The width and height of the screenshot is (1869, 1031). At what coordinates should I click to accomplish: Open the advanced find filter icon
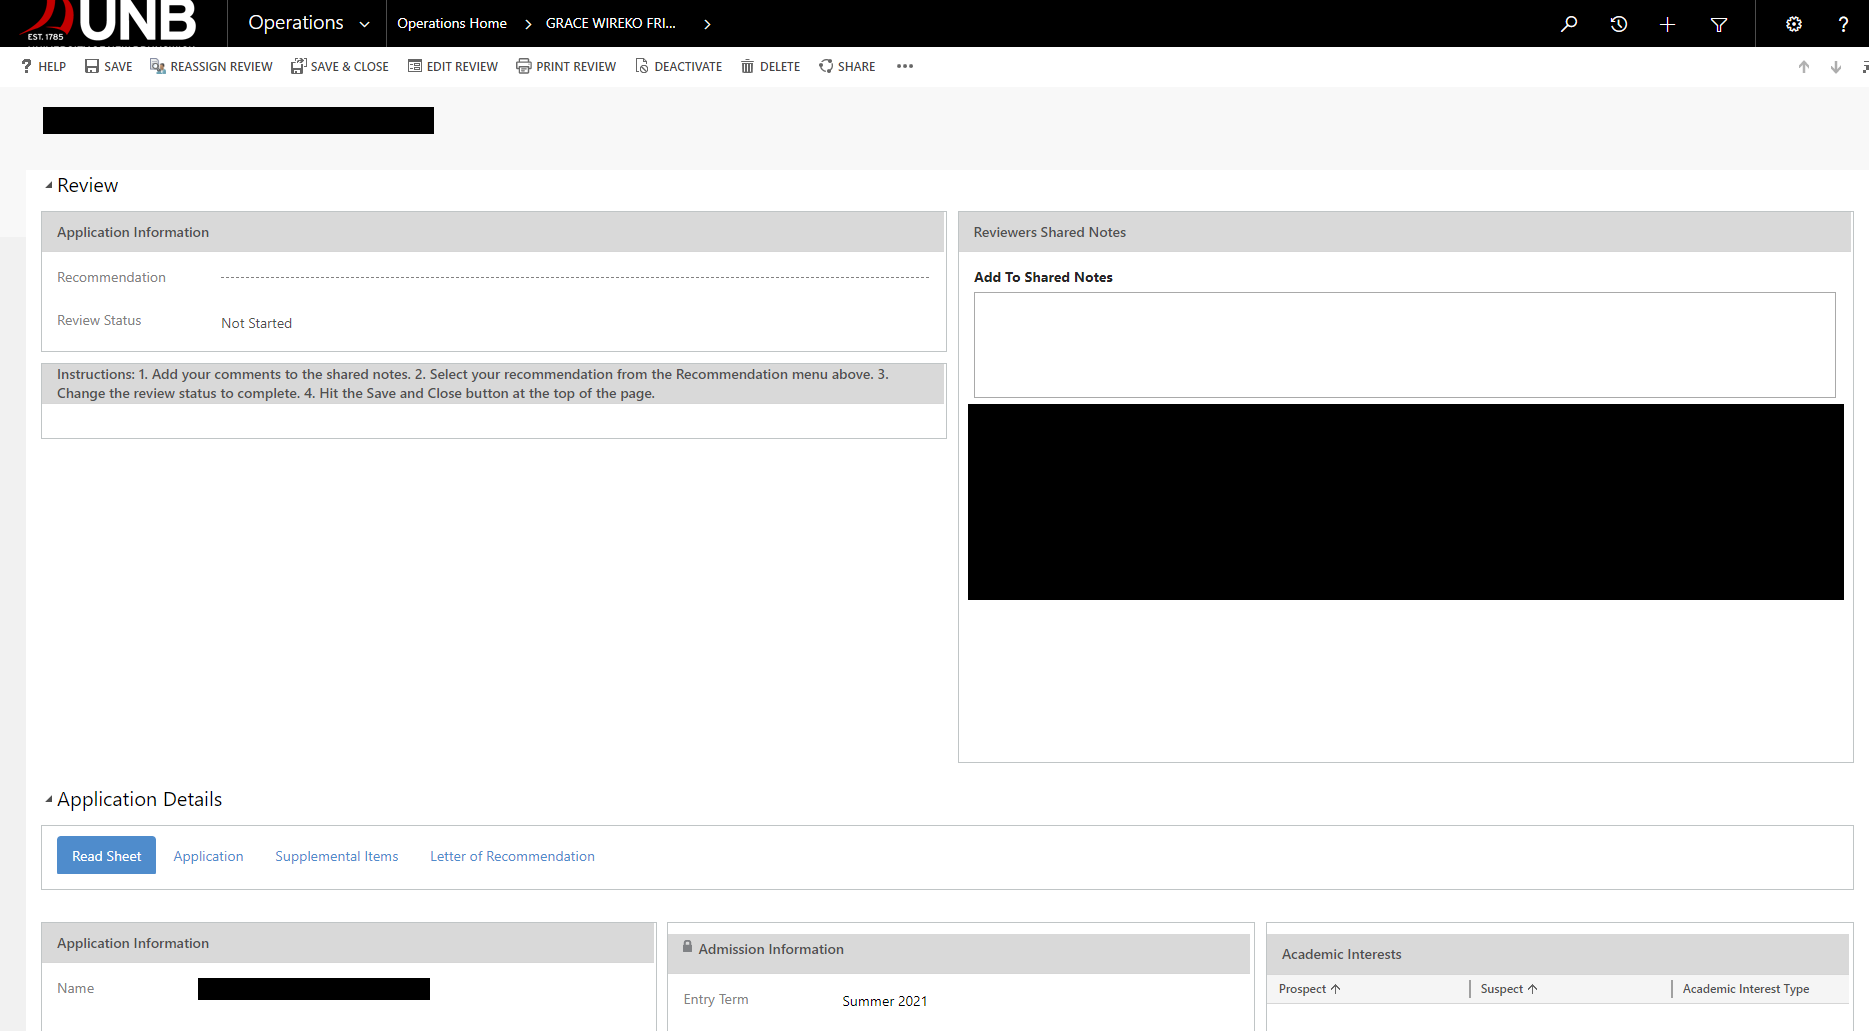(1719, 24)
